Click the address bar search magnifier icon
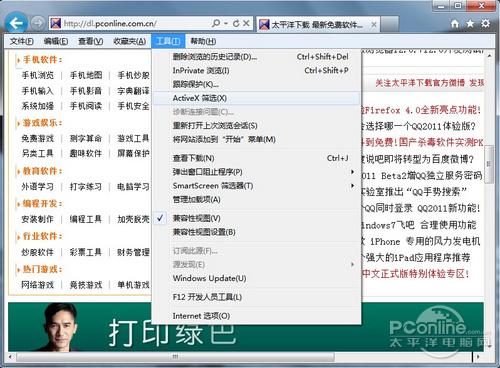The height and width of the screenshot is (368, 500). click(216, 23)
